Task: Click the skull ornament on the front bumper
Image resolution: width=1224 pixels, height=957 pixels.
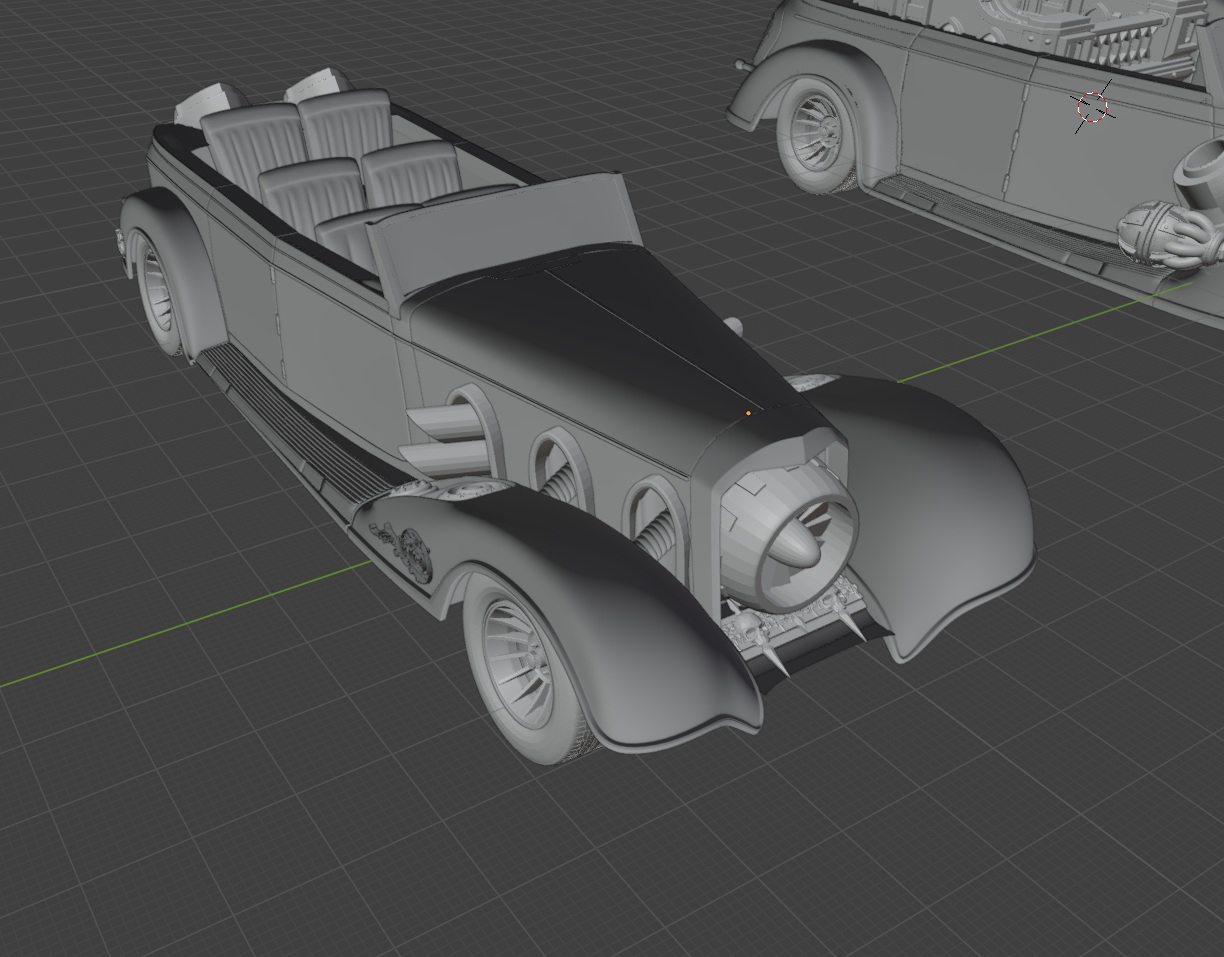Action: tap(748, 629)
